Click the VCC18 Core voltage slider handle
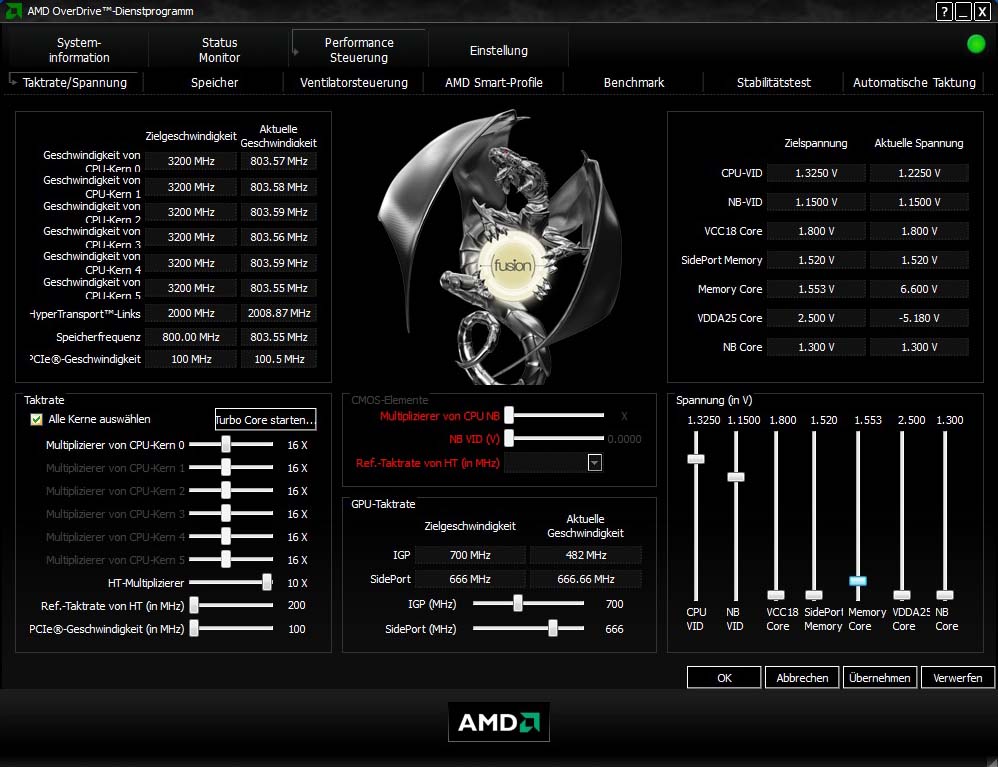This screenshot has height=767, width=998. [x=776, y=595]
